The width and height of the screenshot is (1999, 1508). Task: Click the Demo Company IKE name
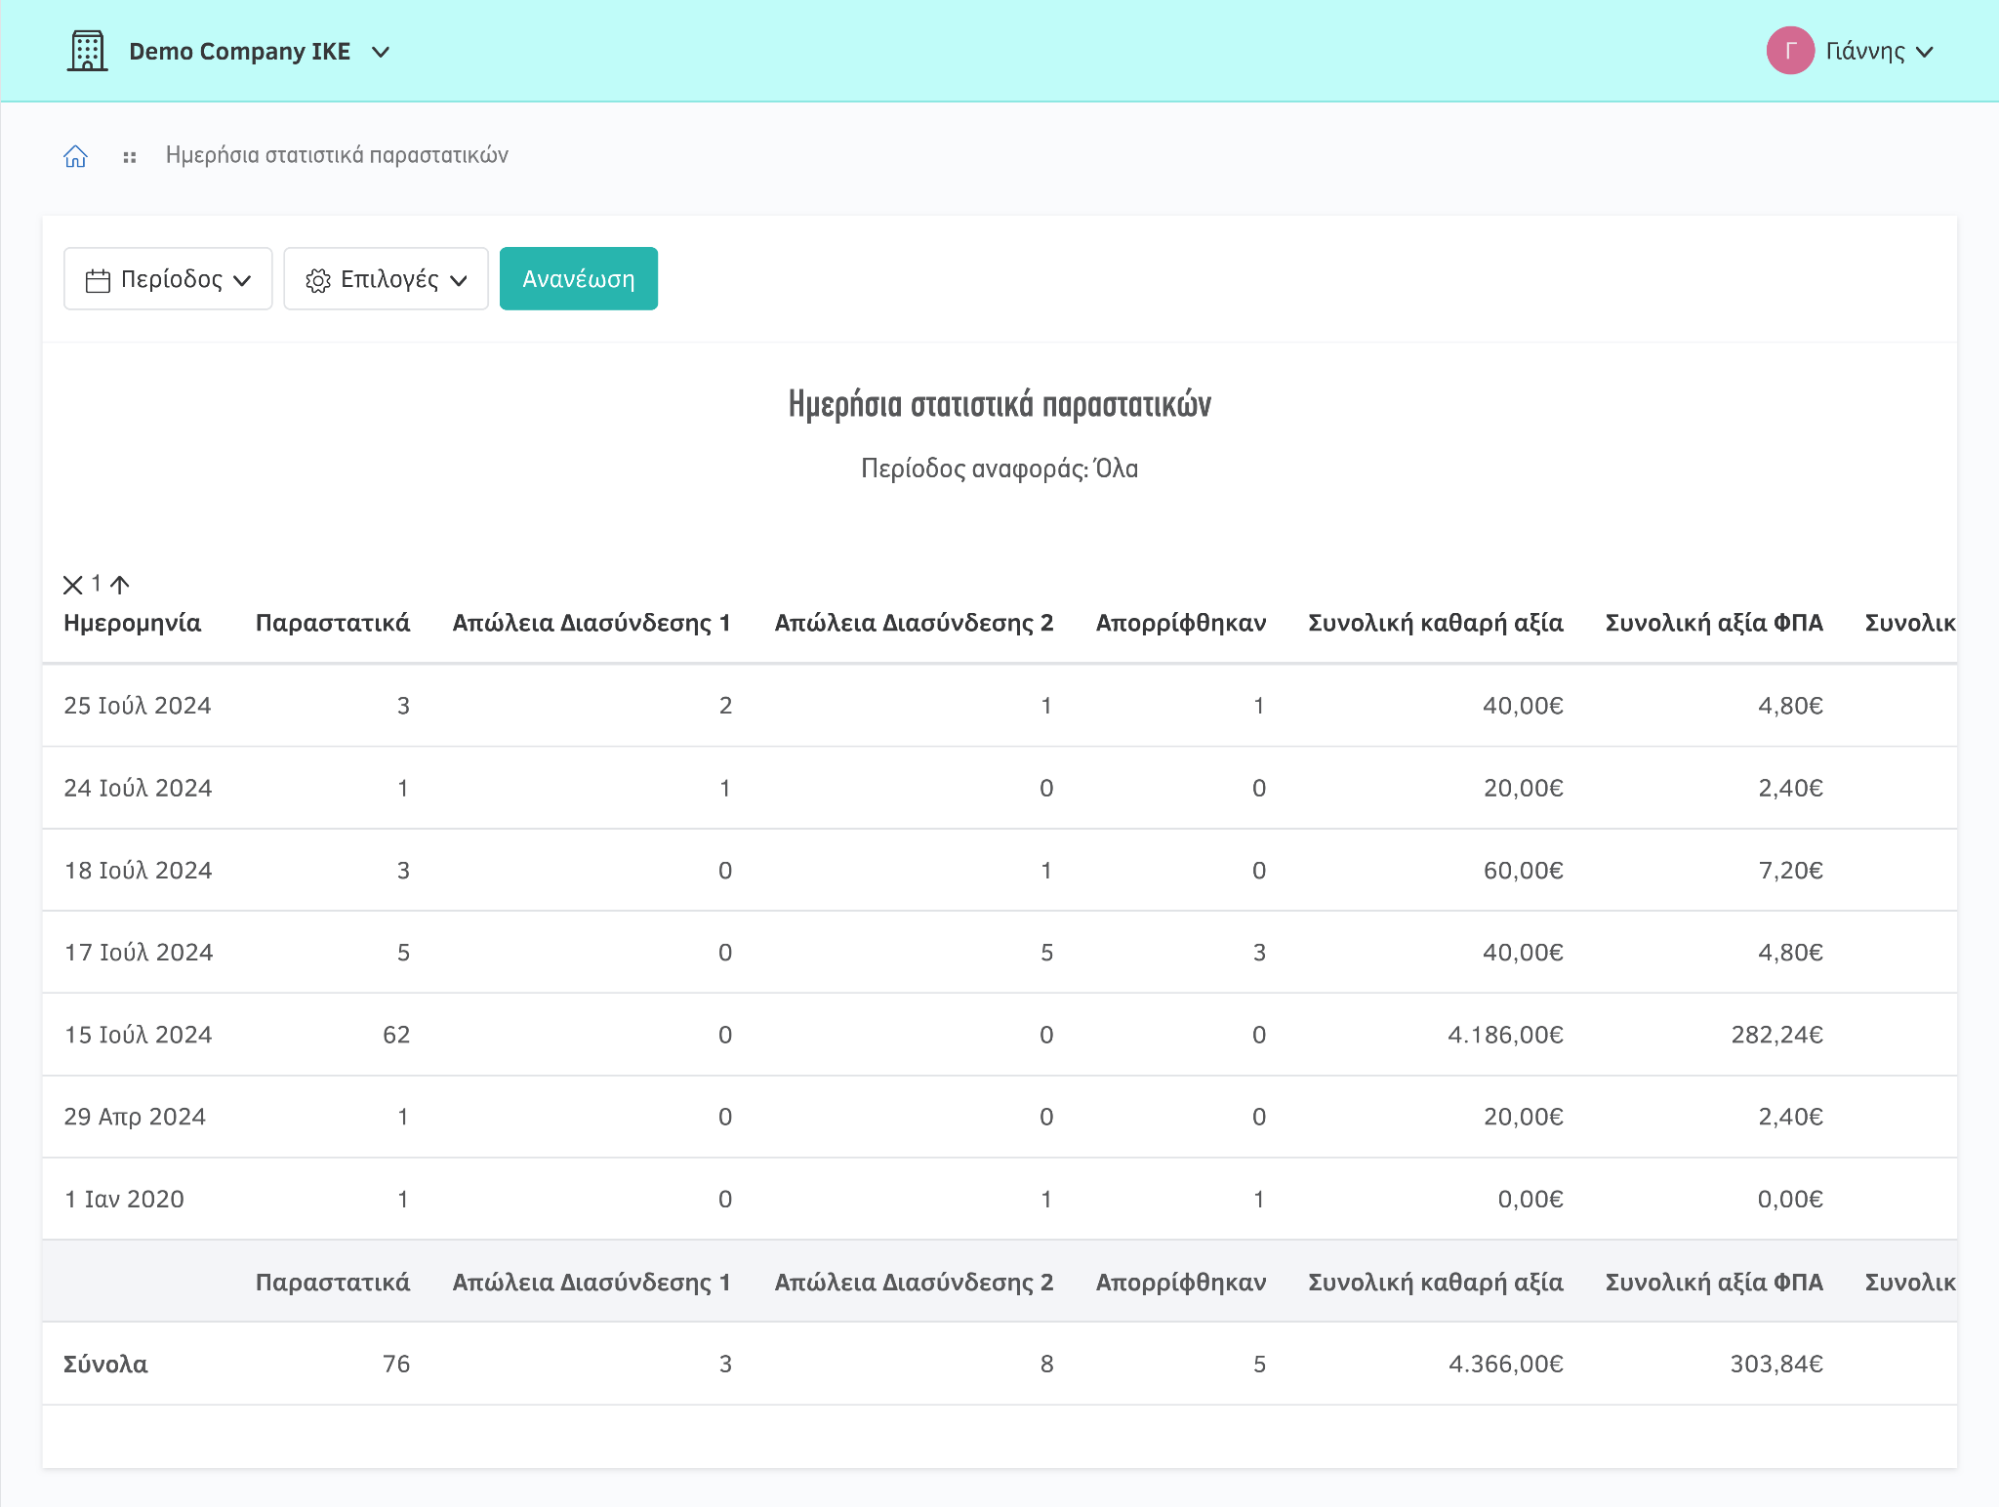(x=240, y=51)
